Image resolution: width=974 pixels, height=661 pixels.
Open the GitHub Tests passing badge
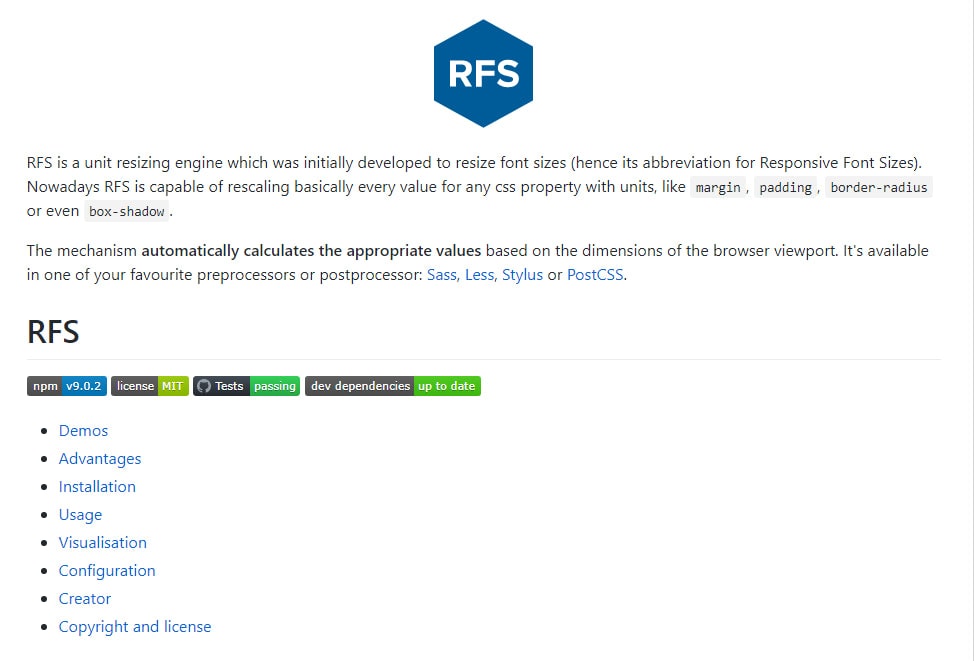tap(247, 386)
